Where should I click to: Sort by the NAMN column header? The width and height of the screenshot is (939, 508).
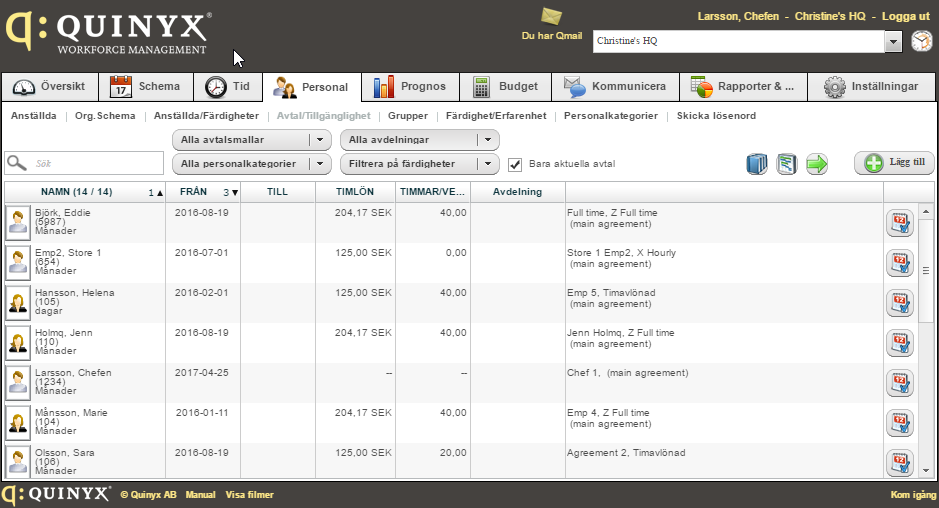click(84, 192)
